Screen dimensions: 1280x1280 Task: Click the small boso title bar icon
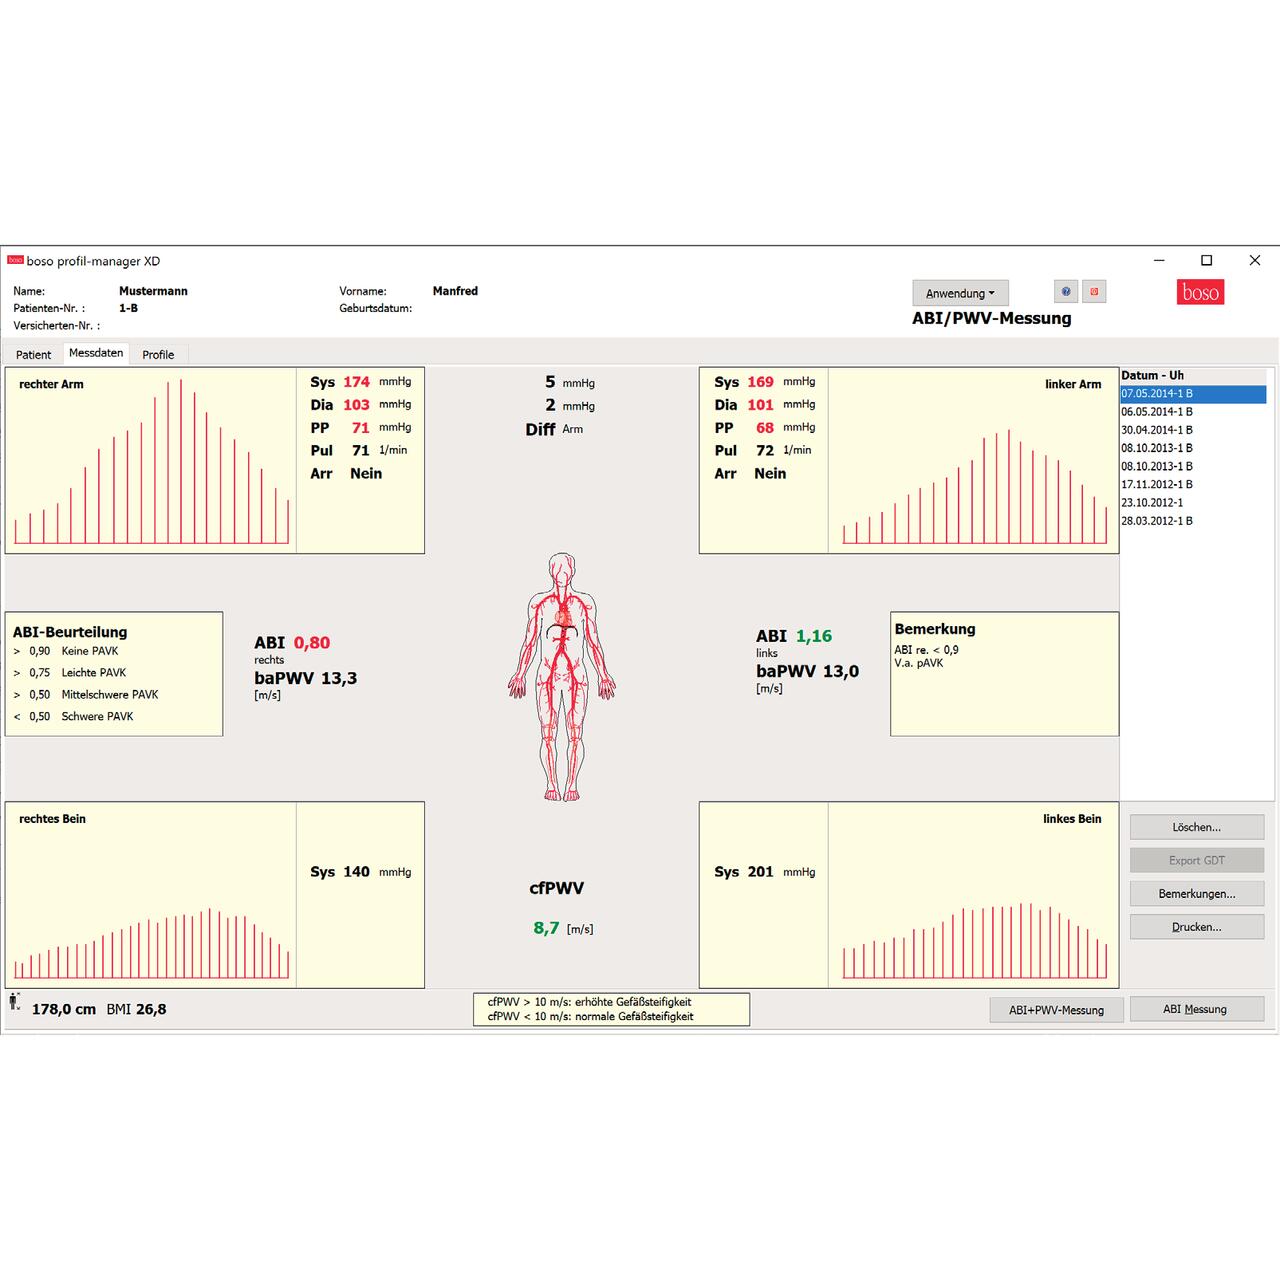[x=15, y=261]
